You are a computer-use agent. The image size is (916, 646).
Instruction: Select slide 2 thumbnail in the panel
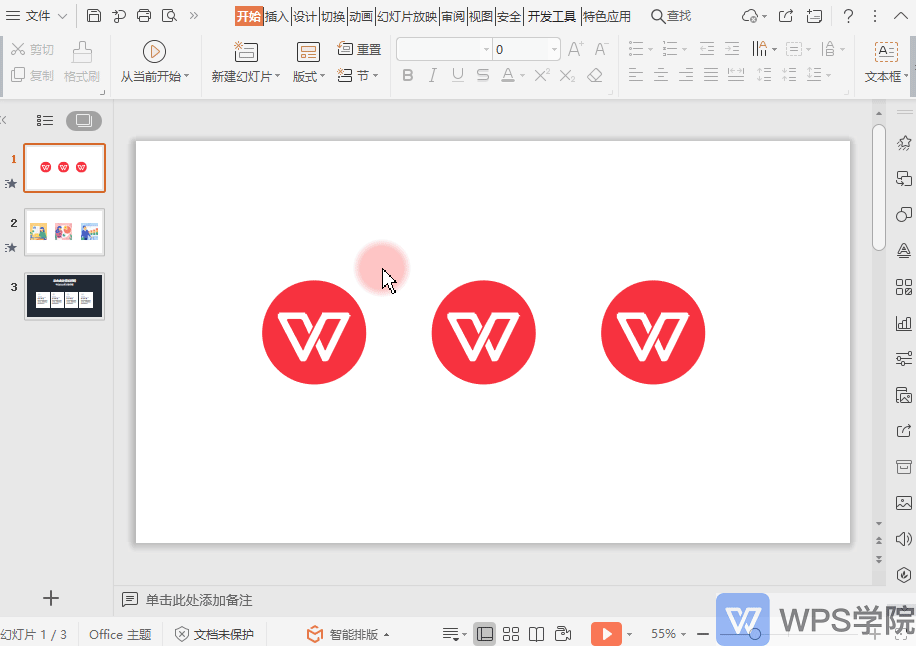click(64, 232)
